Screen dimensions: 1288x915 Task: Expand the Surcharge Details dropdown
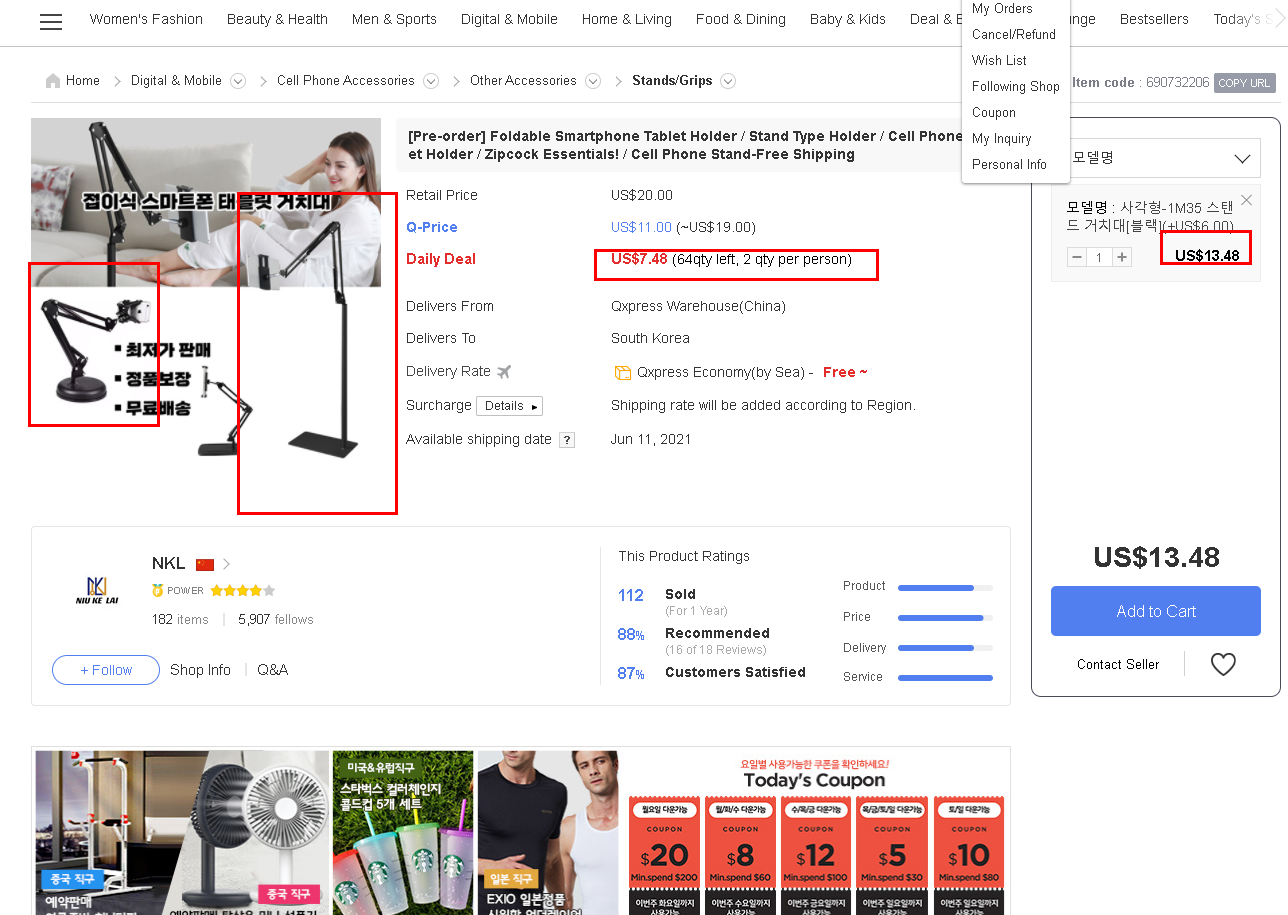510,406
